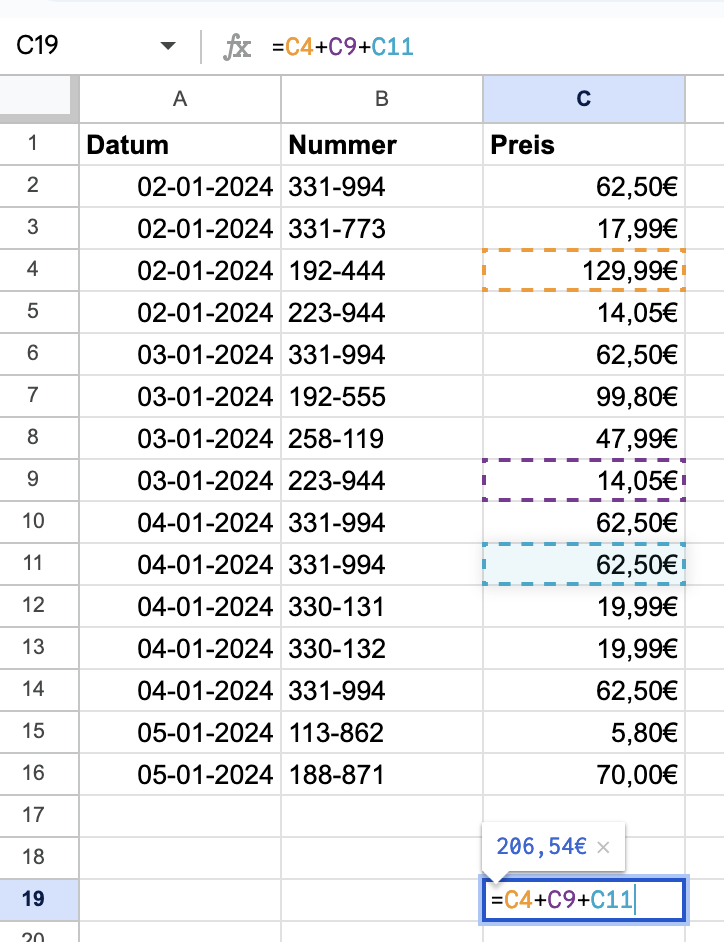Select cell with number 192-555
The image size is (724, 942).
click(382, 397)
